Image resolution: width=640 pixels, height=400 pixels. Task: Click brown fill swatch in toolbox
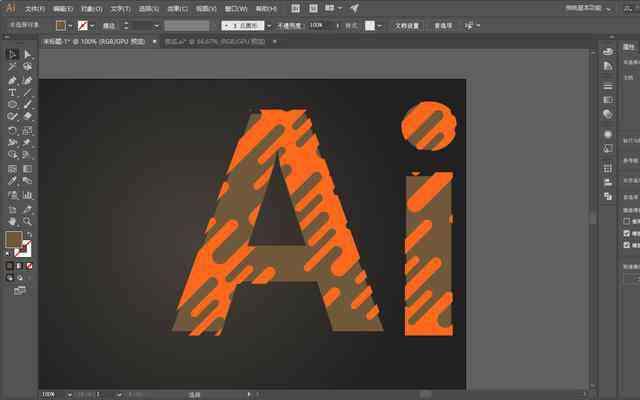[x=13, y=240]
